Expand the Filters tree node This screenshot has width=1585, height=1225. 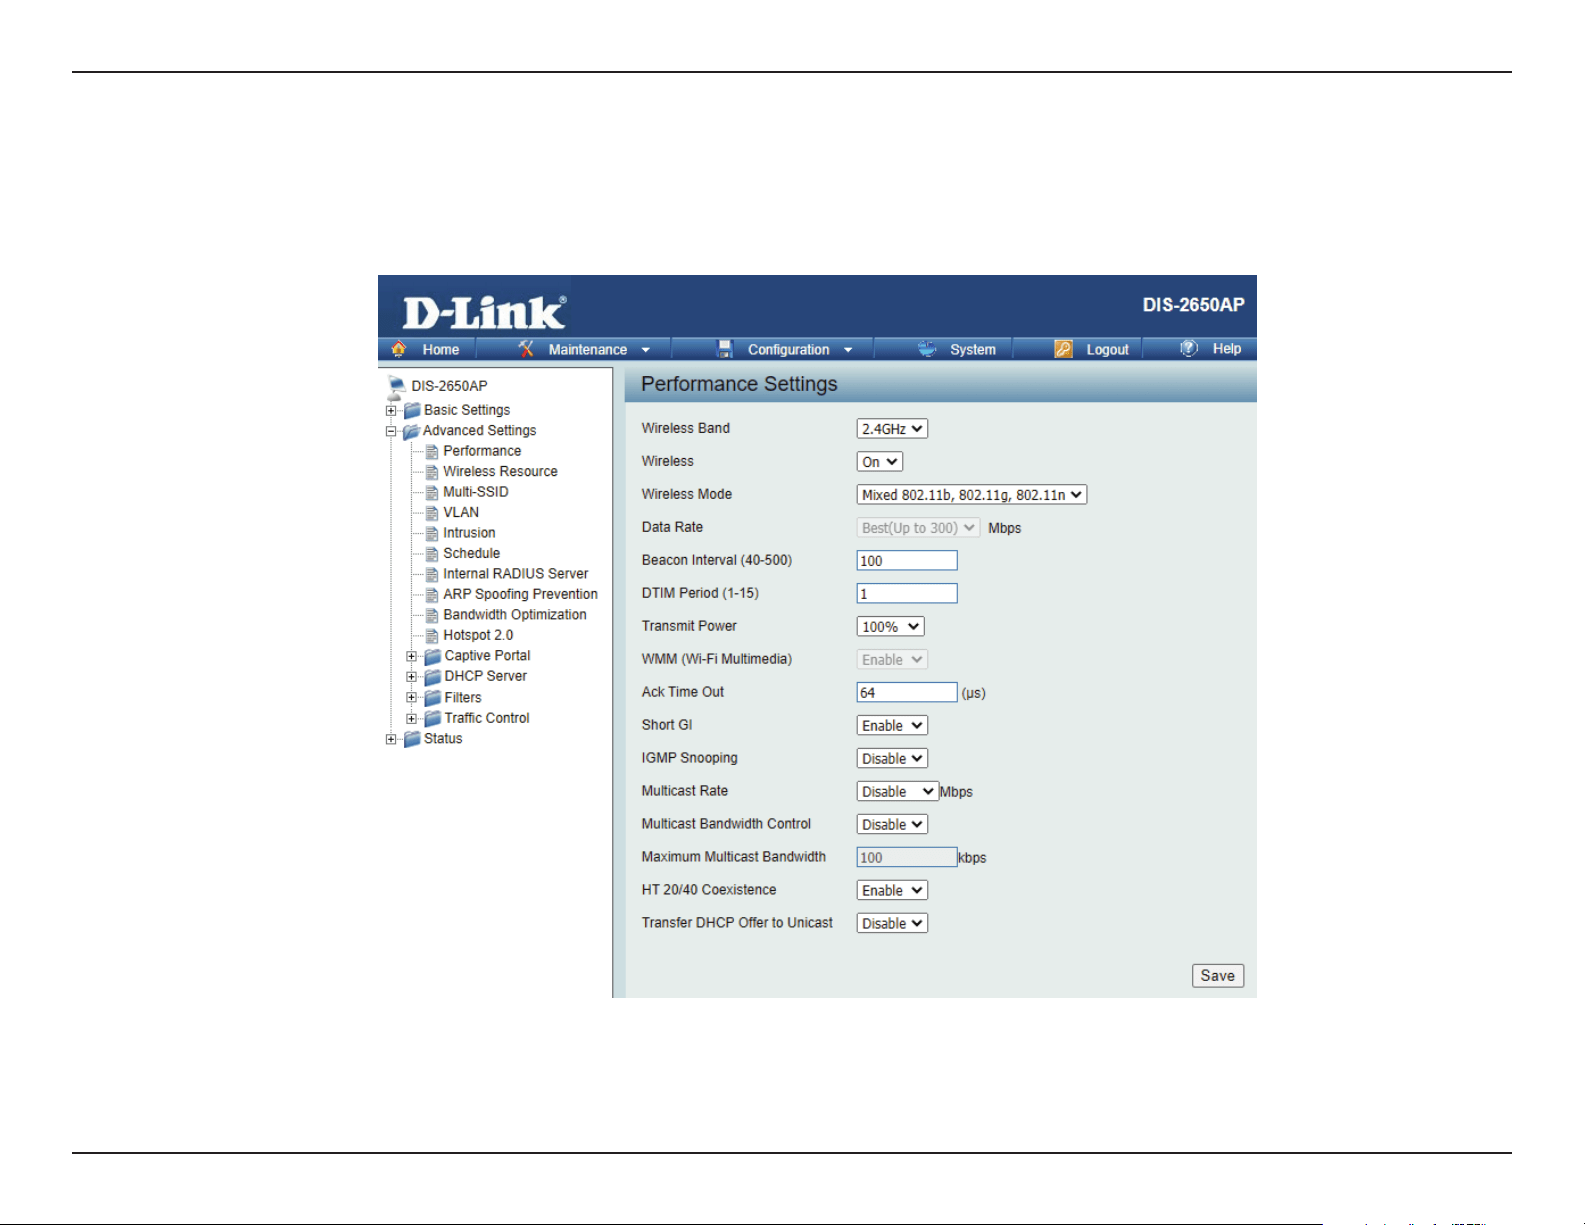click(x=411, y=698)
